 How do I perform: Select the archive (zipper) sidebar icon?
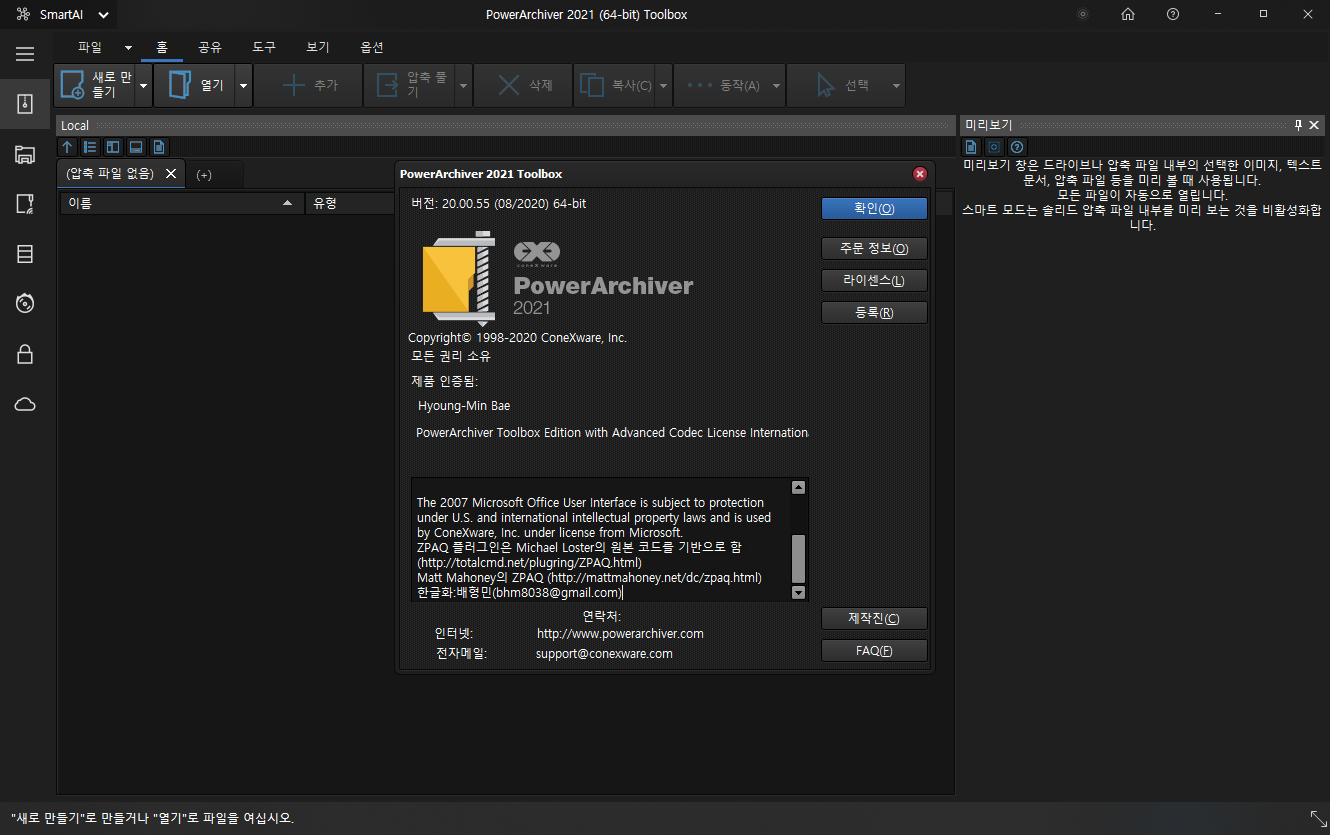pos(25,104)
